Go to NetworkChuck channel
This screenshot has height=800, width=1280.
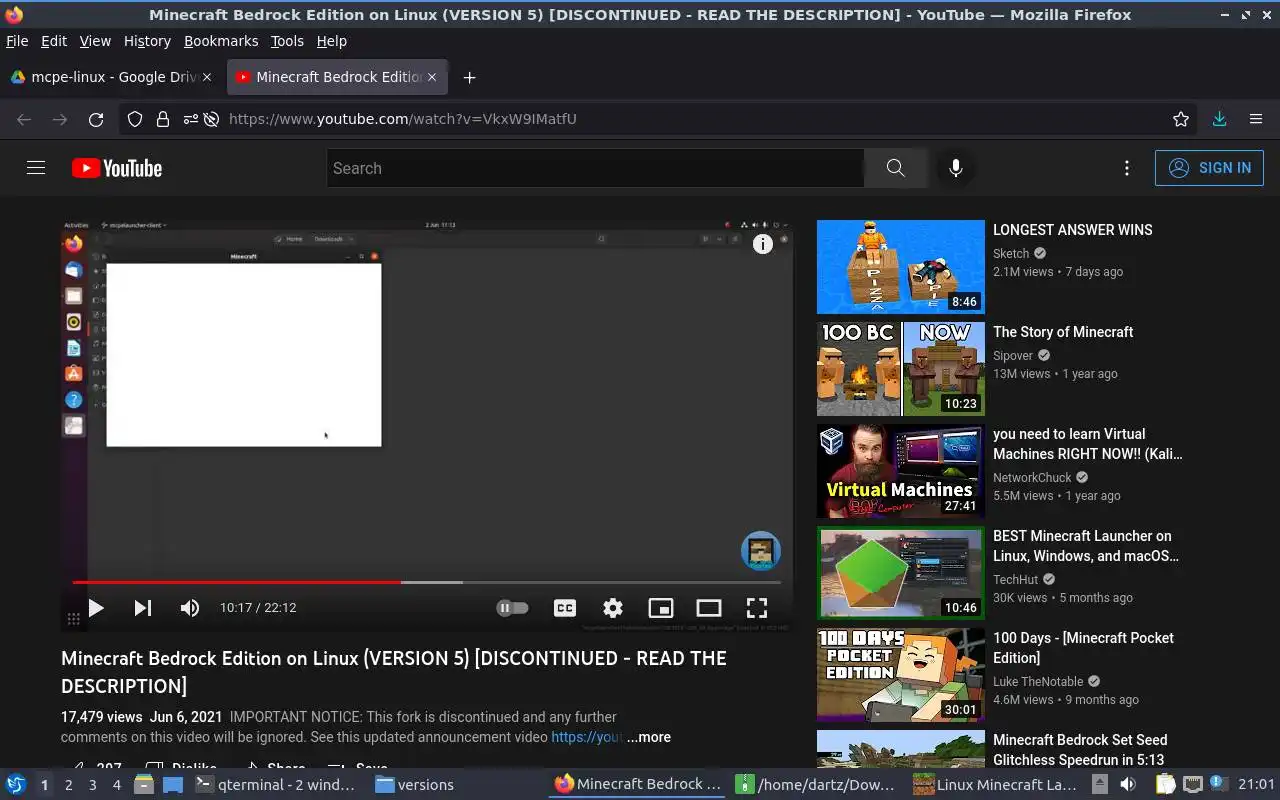pyautogui.click(x=1032, y=478)
